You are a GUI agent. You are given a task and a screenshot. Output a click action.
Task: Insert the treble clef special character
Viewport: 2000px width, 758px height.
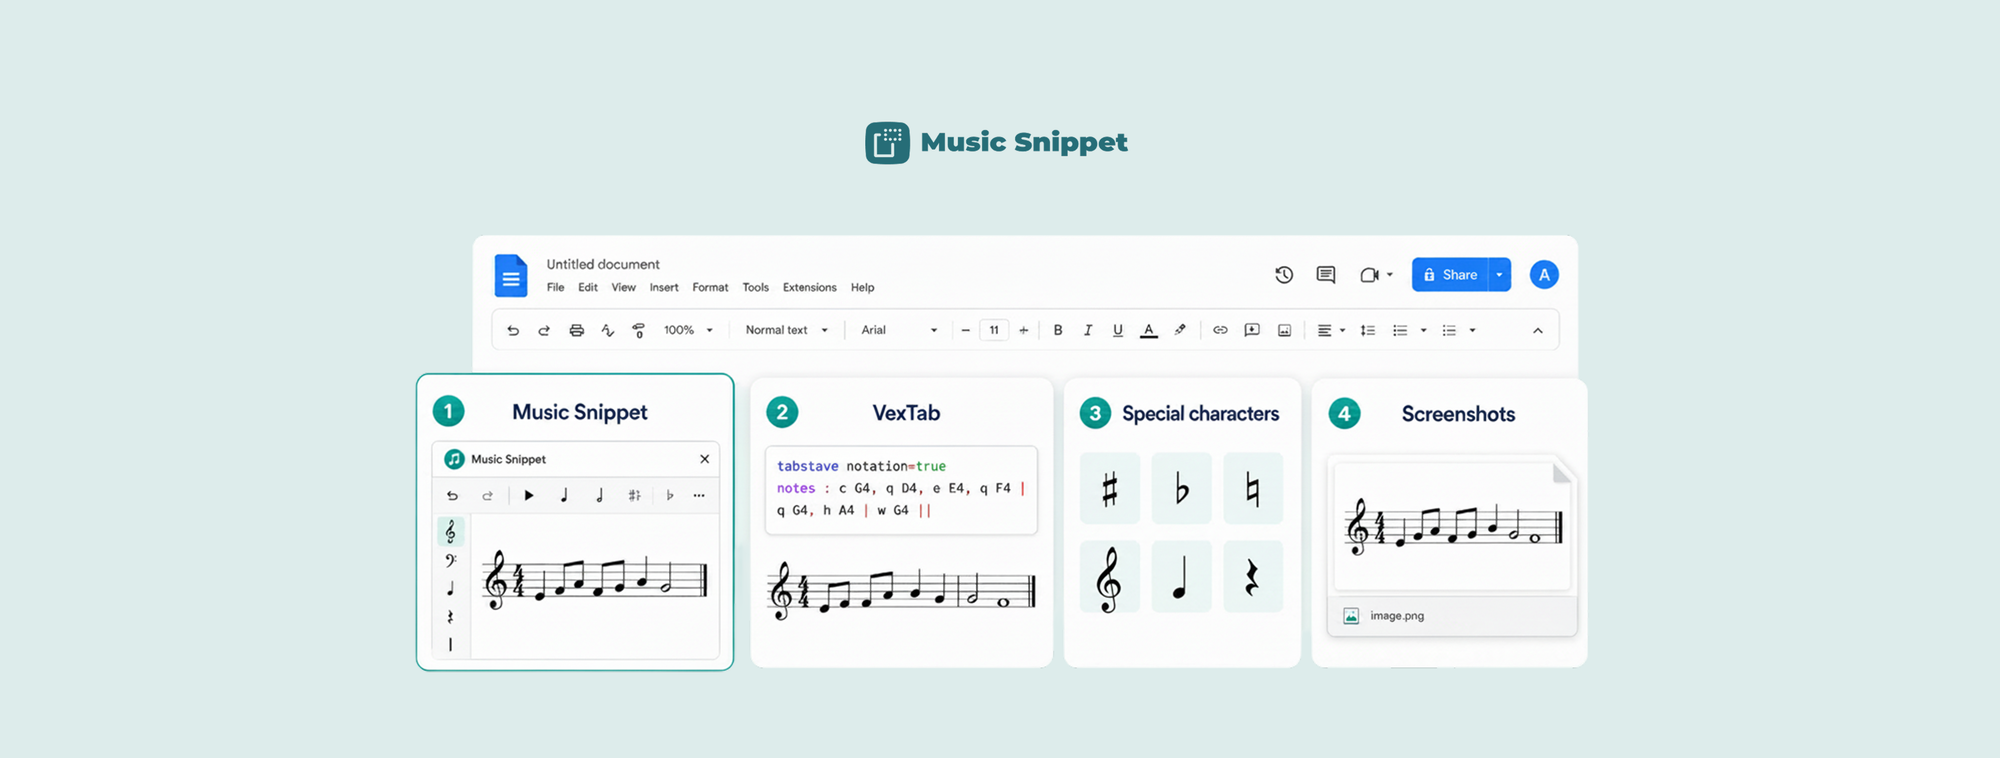point(1110,577)
